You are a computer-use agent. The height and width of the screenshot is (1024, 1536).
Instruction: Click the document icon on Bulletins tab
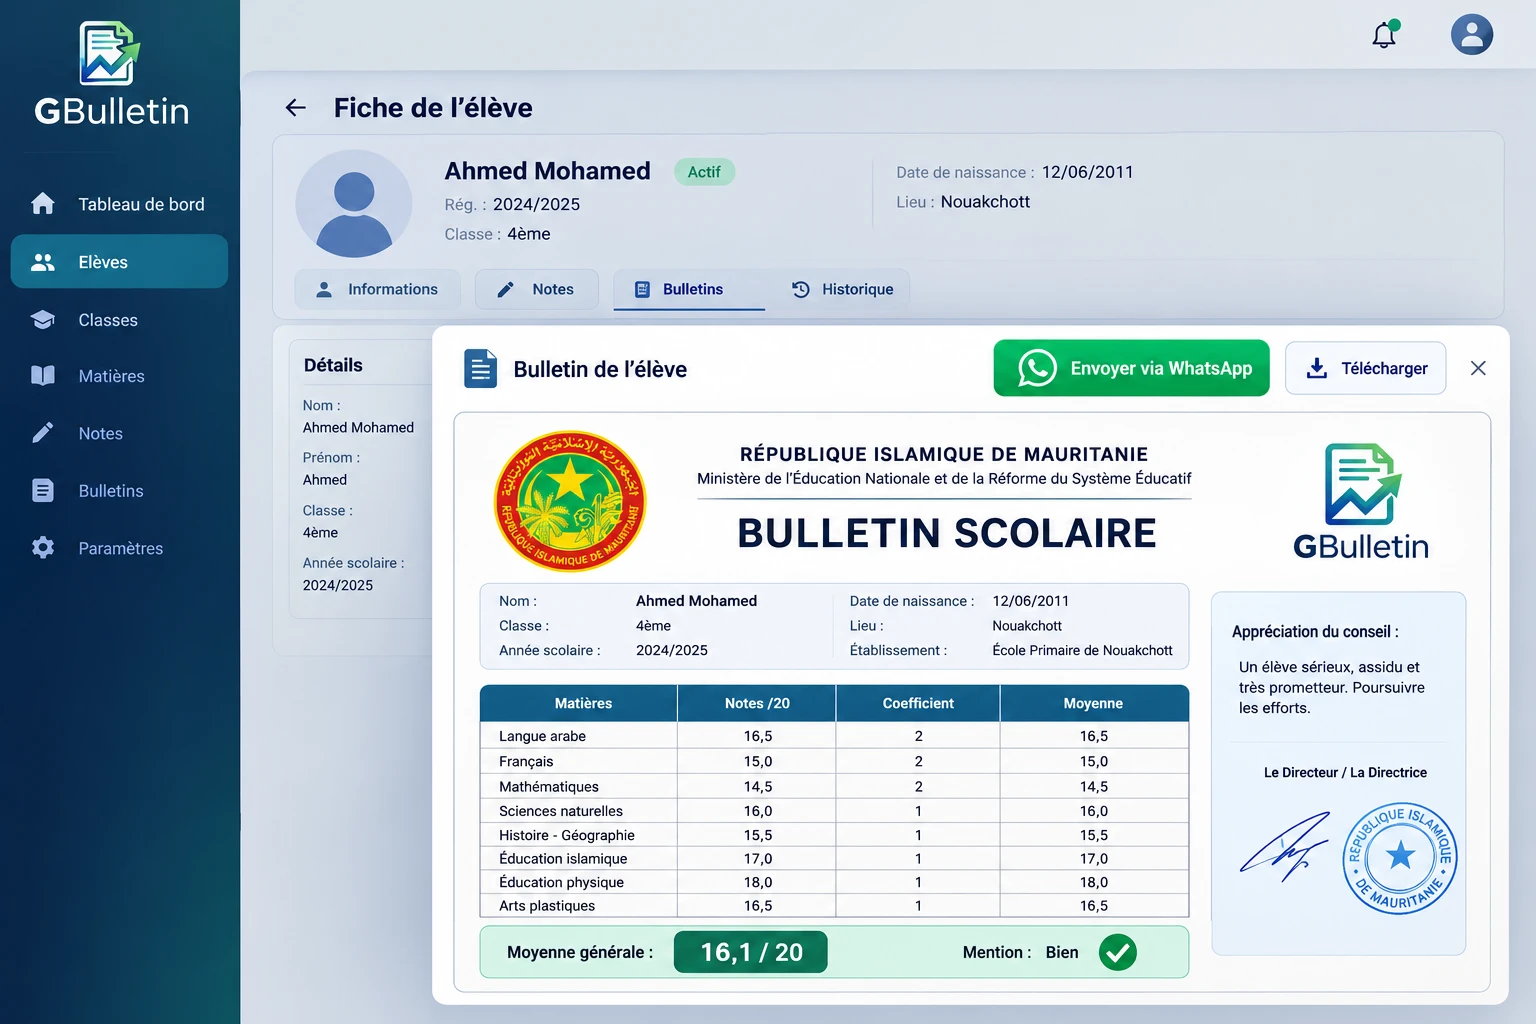point(643,289)
